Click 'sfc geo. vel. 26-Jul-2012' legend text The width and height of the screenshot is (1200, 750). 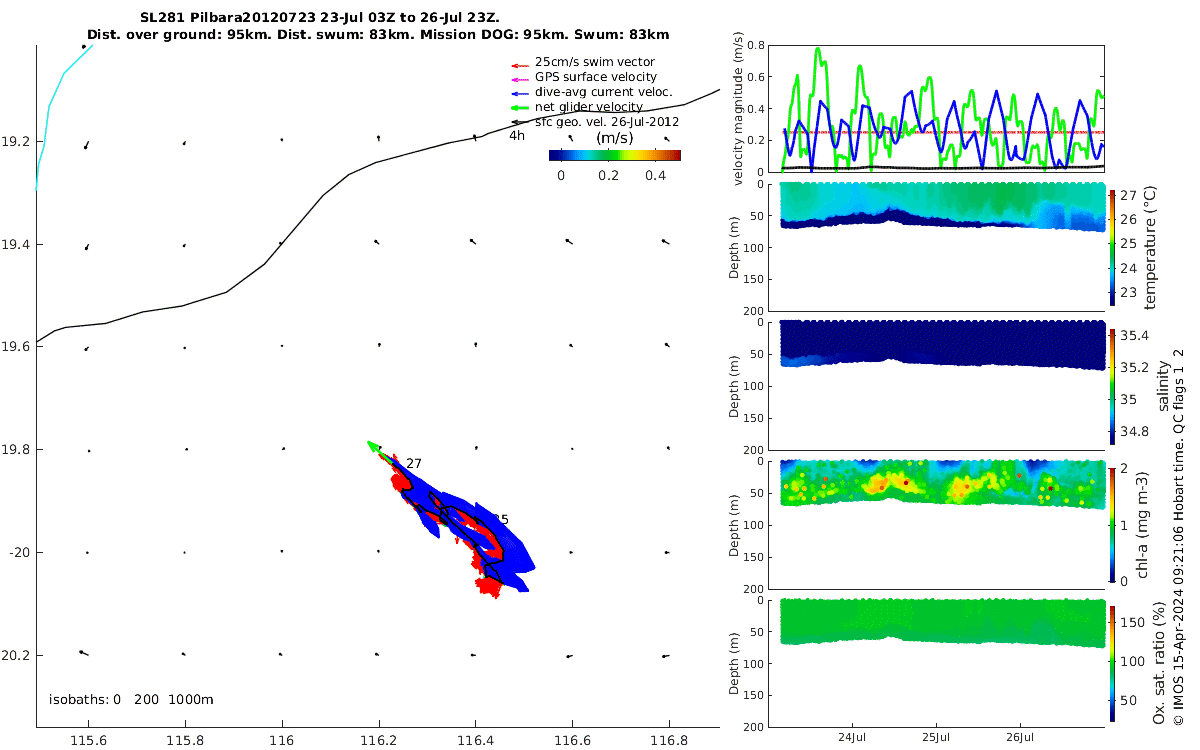(607, 122)
